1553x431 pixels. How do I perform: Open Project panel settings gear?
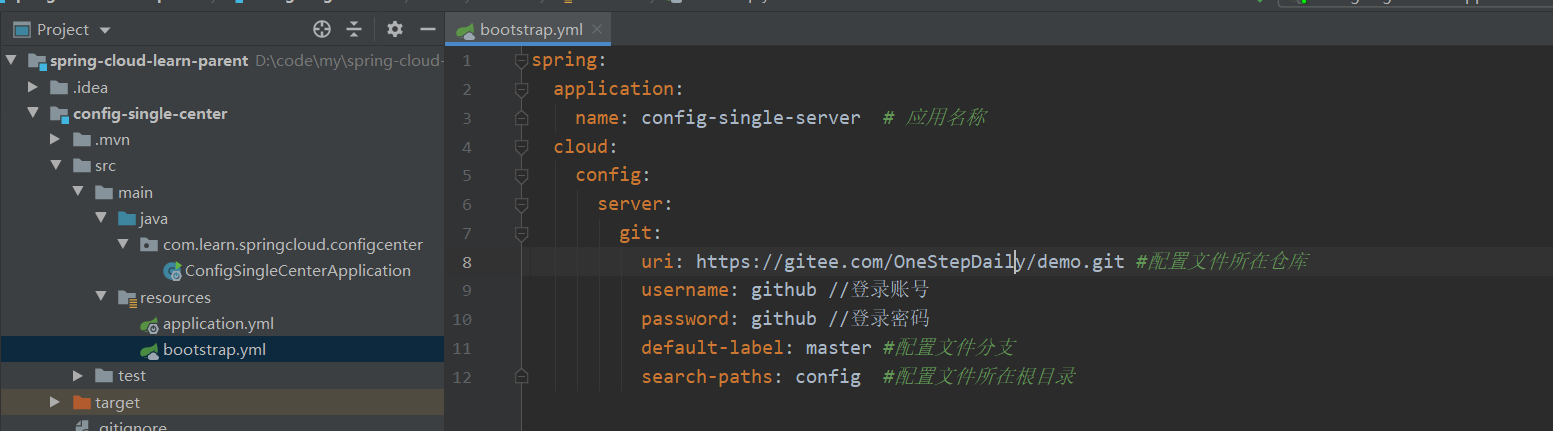point(395,30)
